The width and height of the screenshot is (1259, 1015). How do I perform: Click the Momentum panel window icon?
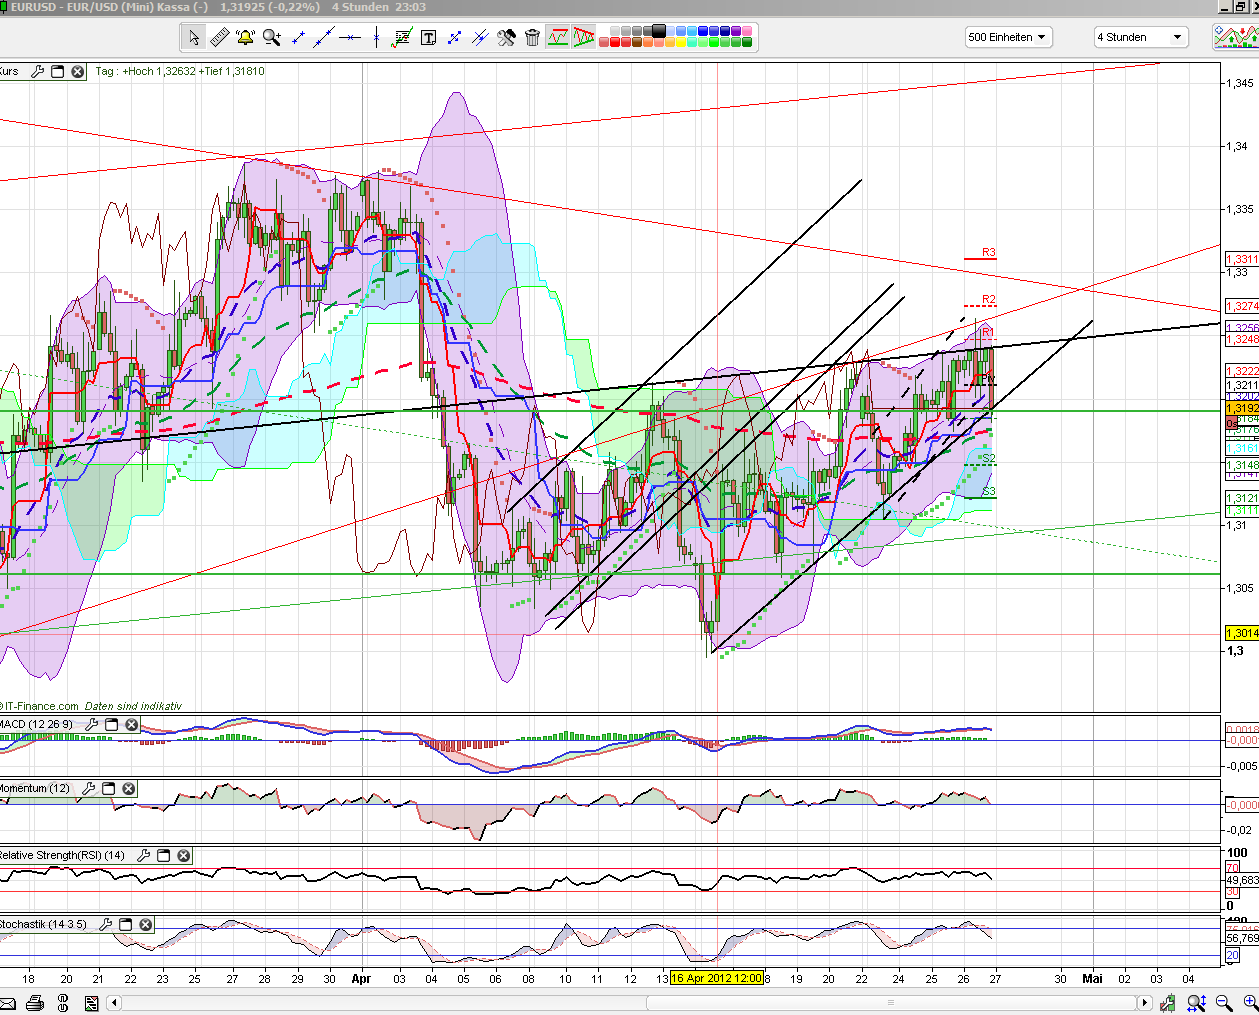click(x=109, y=789)
